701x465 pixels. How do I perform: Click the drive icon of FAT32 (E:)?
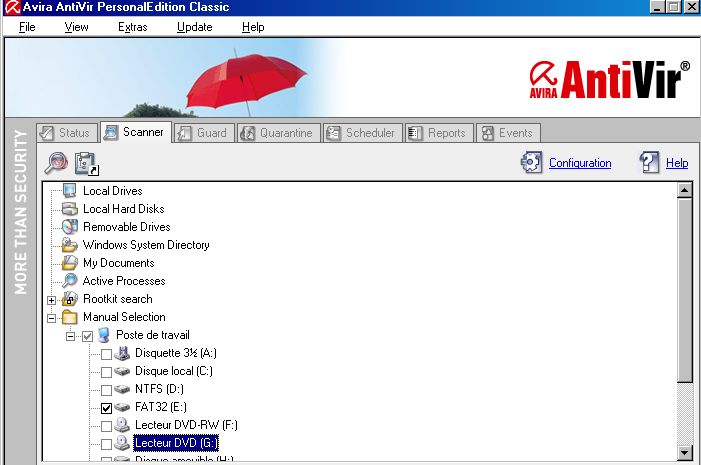pyautogui.click(x=122, y=407)
